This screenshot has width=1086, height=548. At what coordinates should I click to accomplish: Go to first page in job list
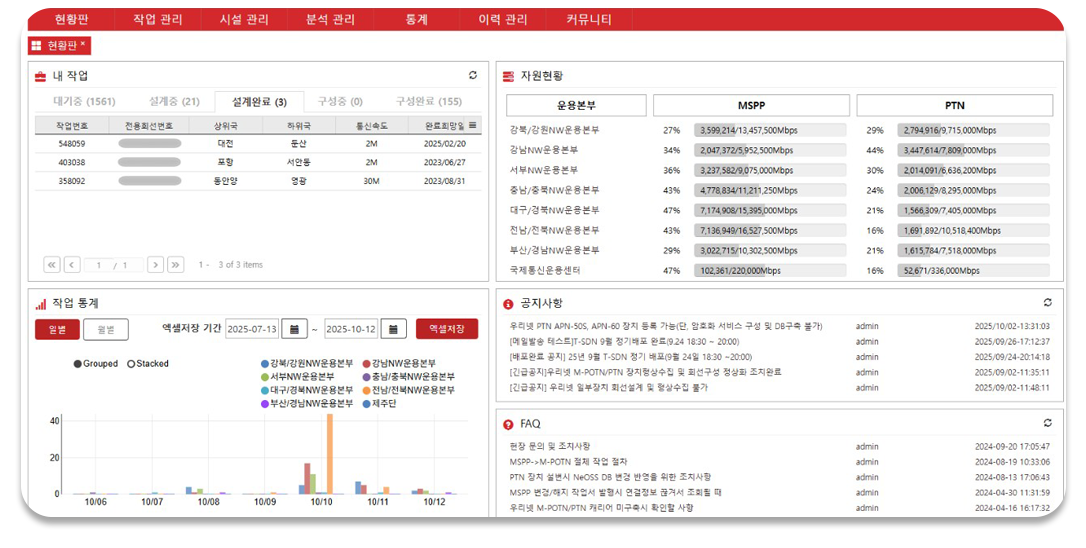tap(52, 265)
